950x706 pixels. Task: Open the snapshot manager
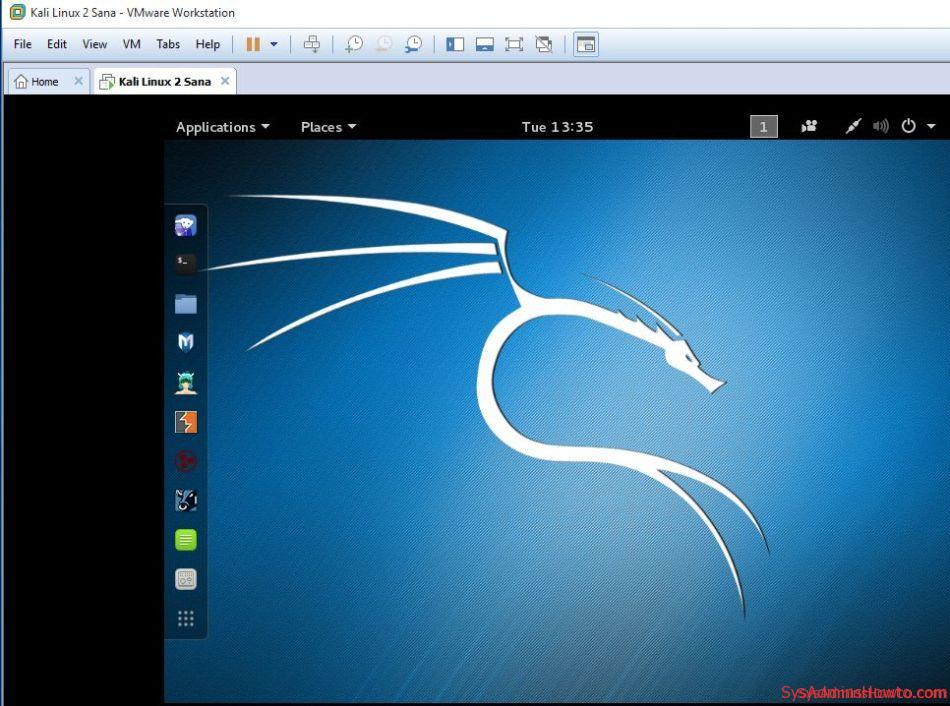click(414, 44)
